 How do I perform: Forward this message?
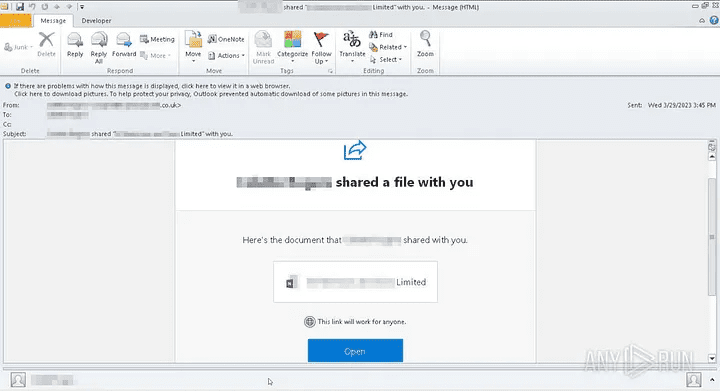[x=124, y=45]
